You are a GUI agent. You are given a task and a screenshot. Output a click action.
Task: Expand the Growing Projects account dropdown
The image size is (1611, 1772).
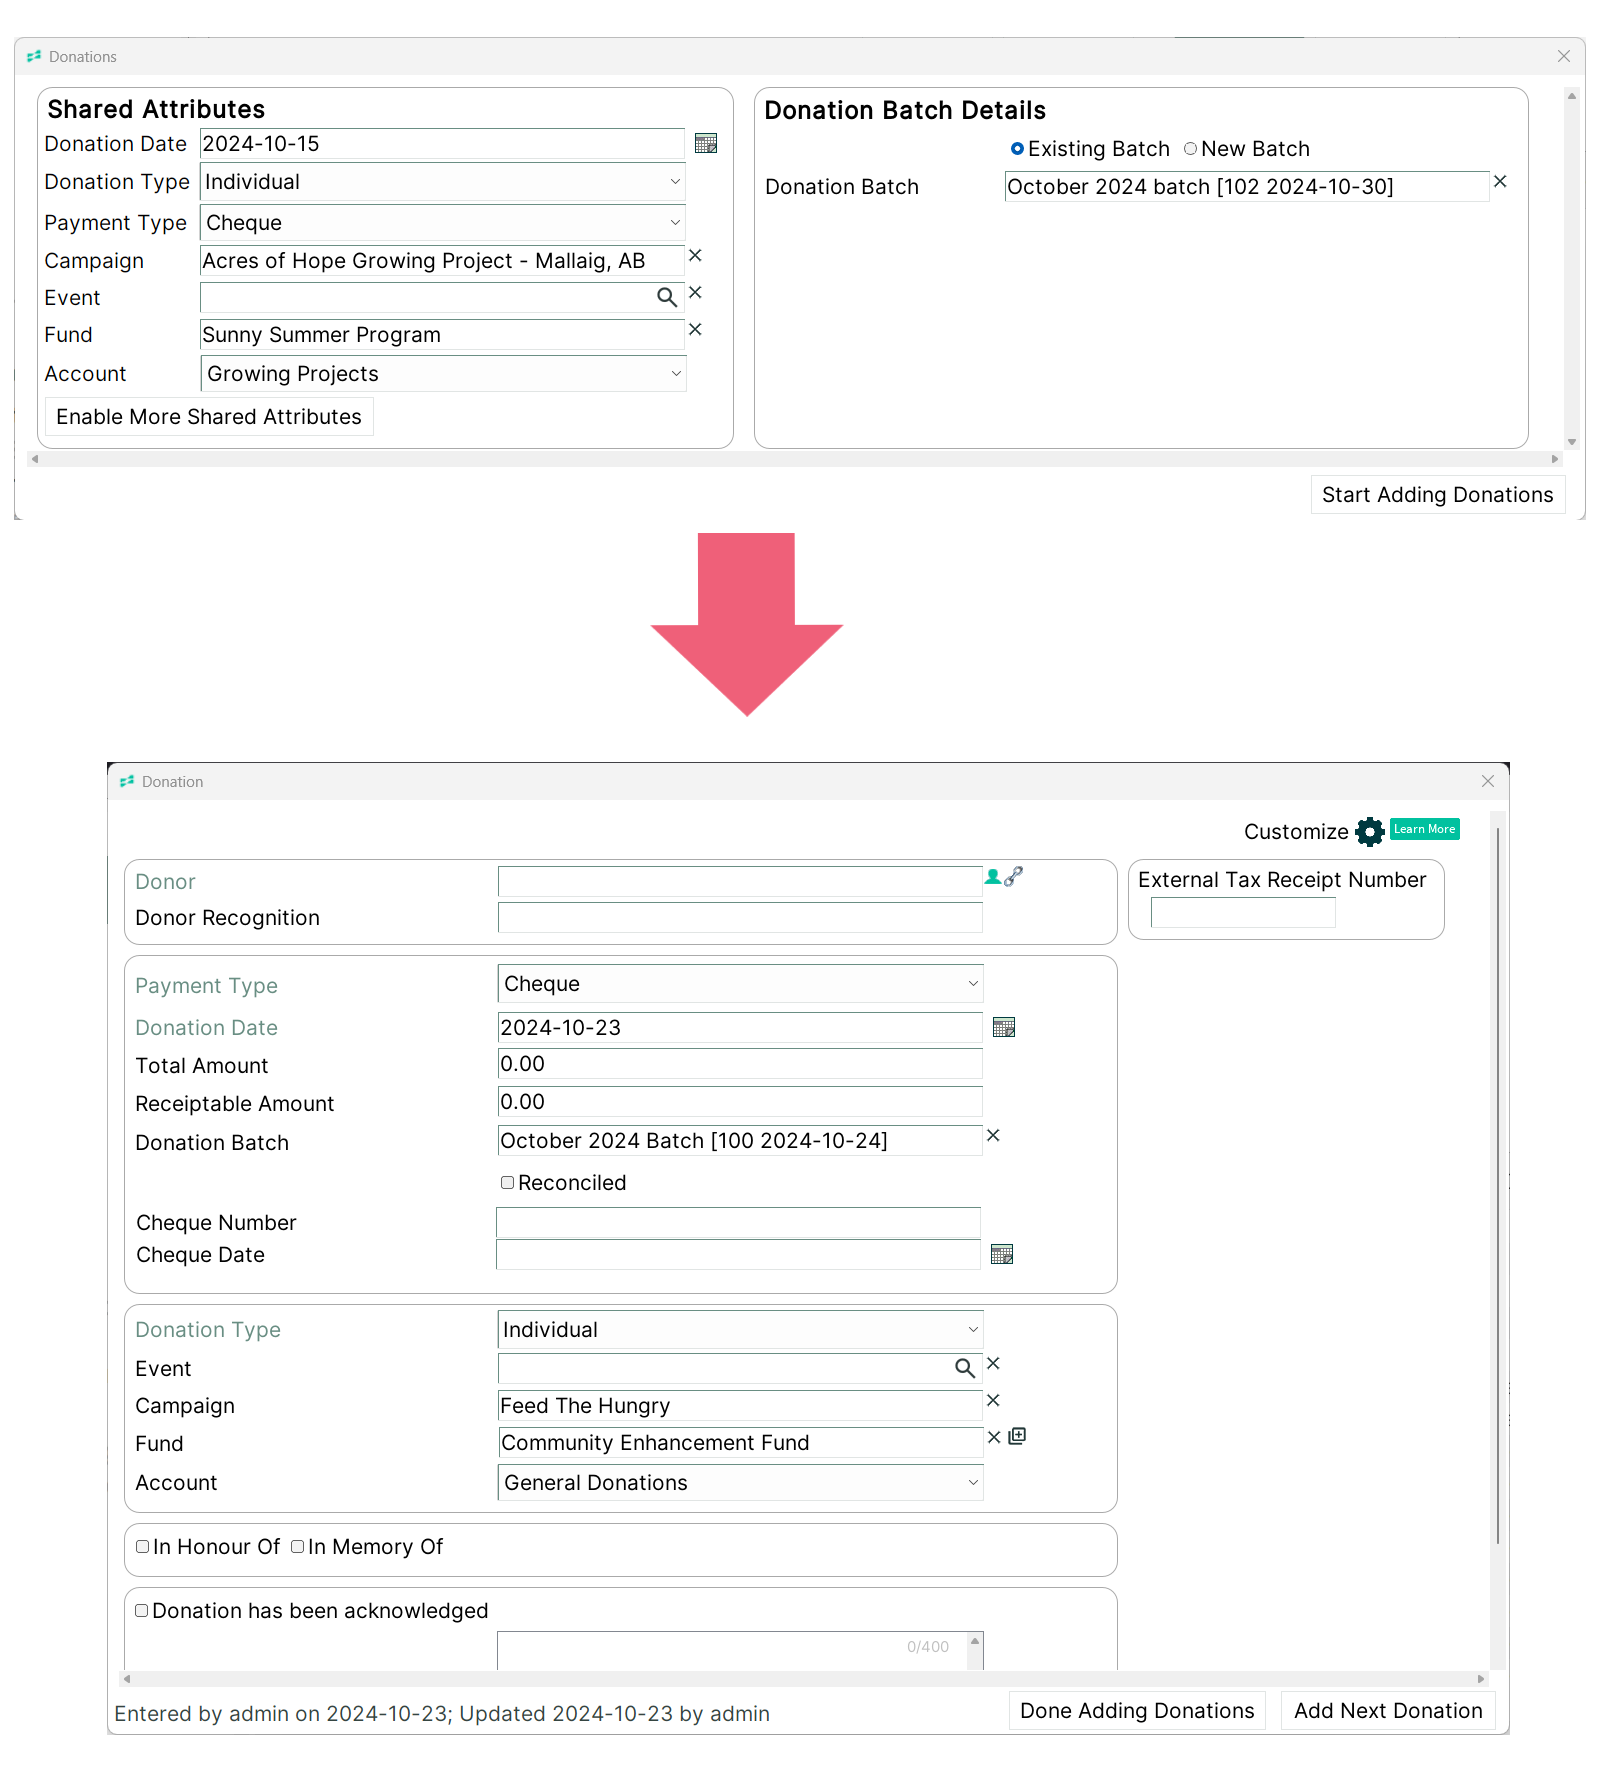point(444,374)
